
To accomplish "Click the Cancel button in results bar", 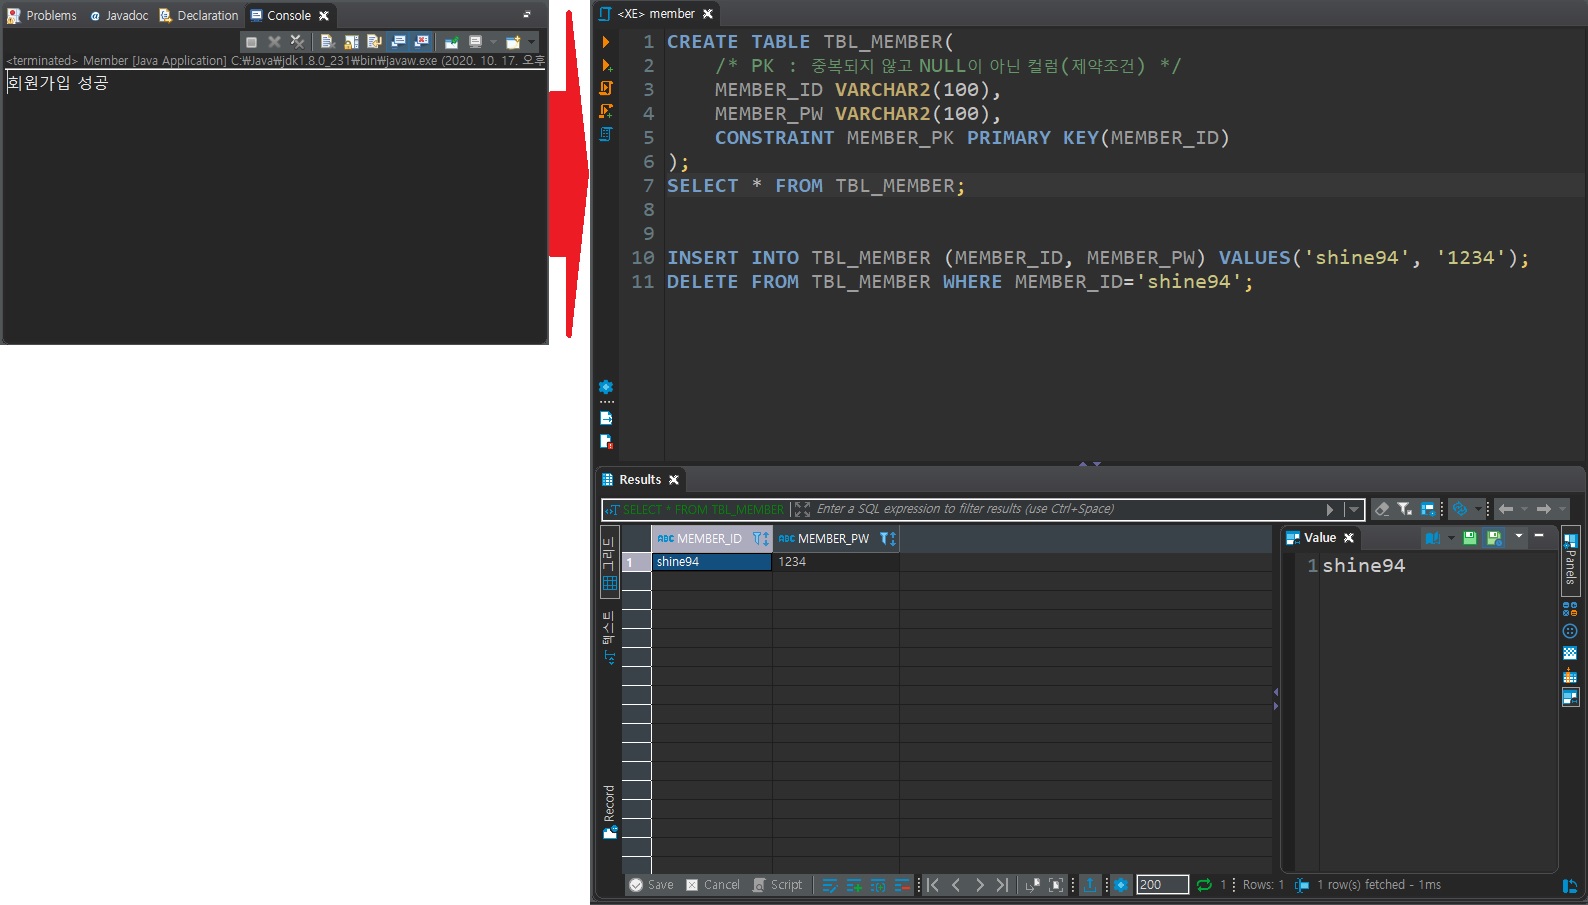I will point(713,885).
